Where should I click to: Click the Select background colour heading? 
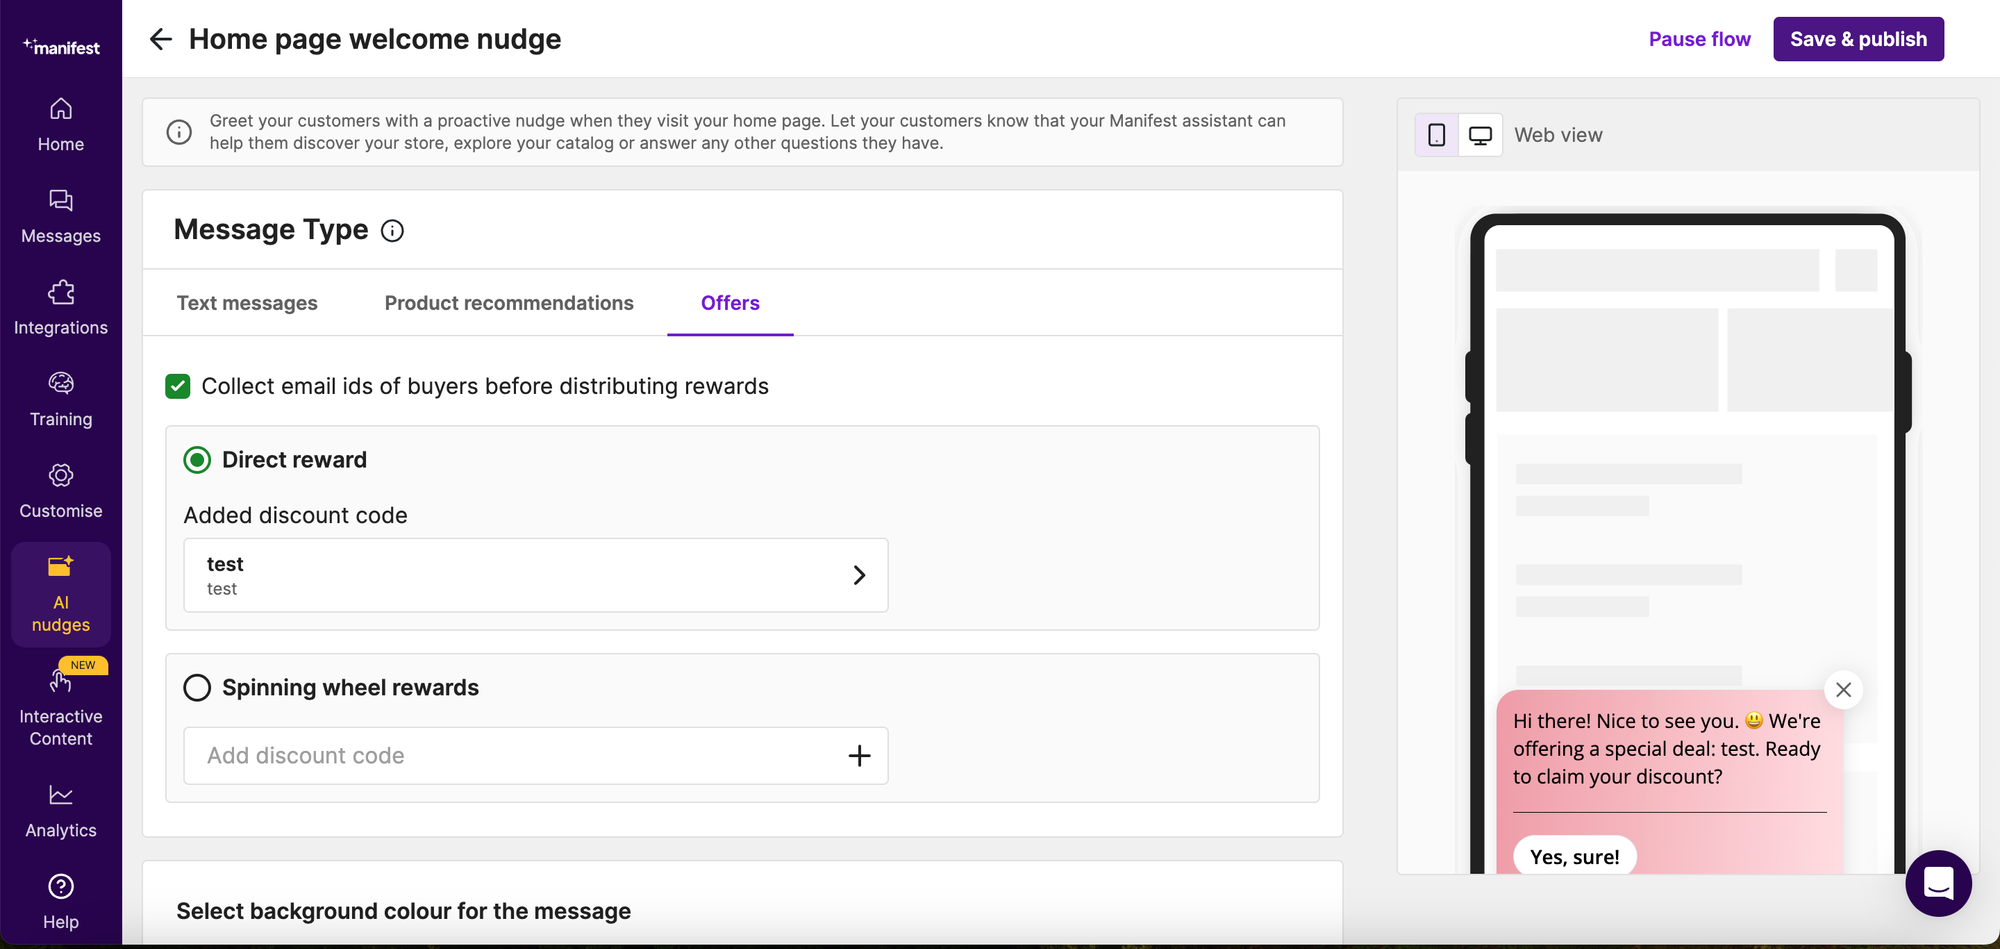tap(404, 911)
